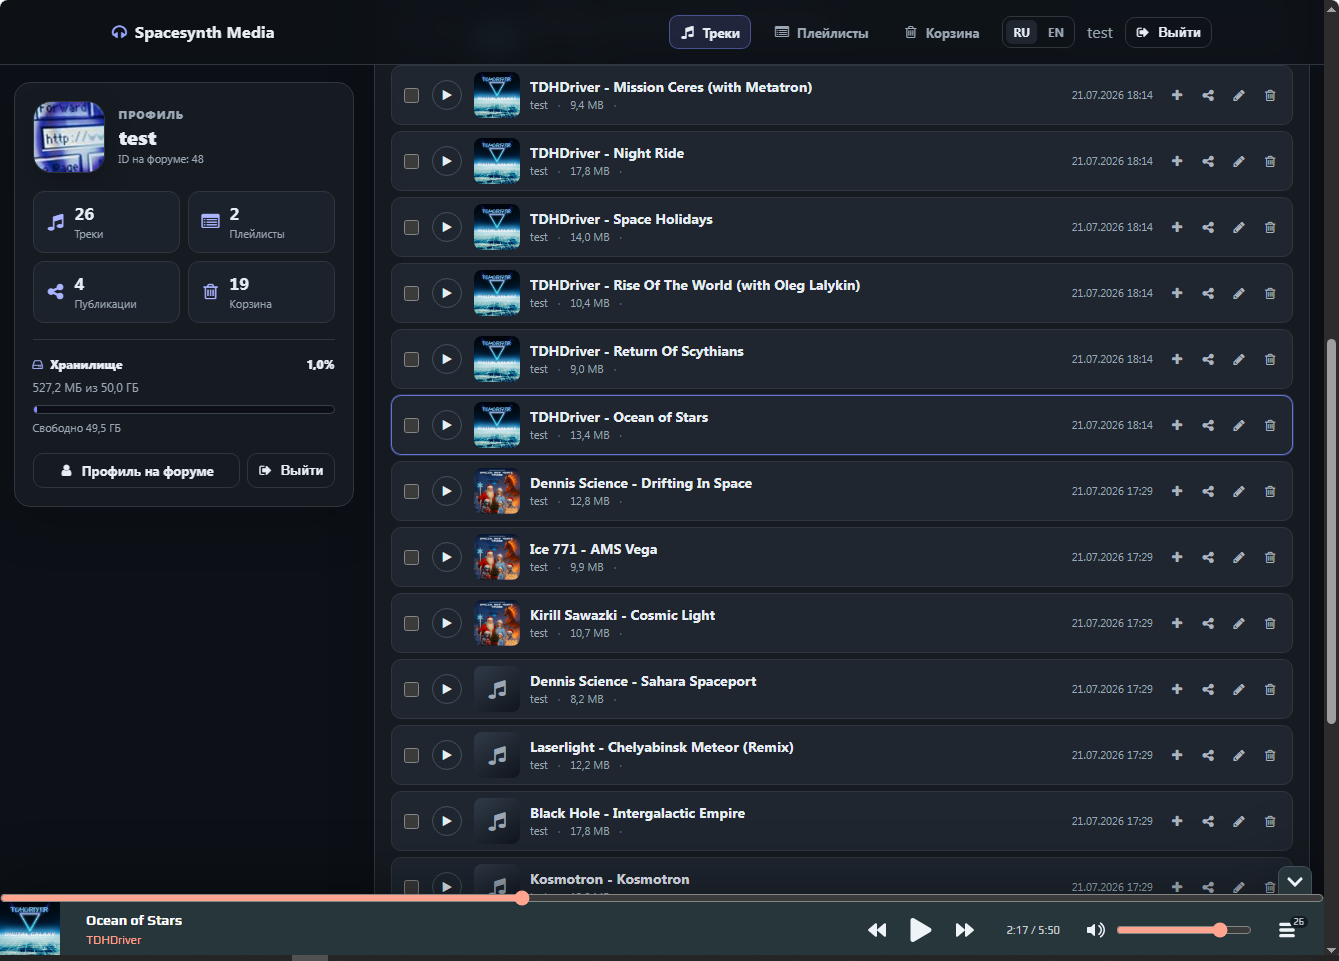Image resolution: width=1339 pixels, height=961 pixels.
Task: Open the Плейлисты tab
Action: coord(822,33)
